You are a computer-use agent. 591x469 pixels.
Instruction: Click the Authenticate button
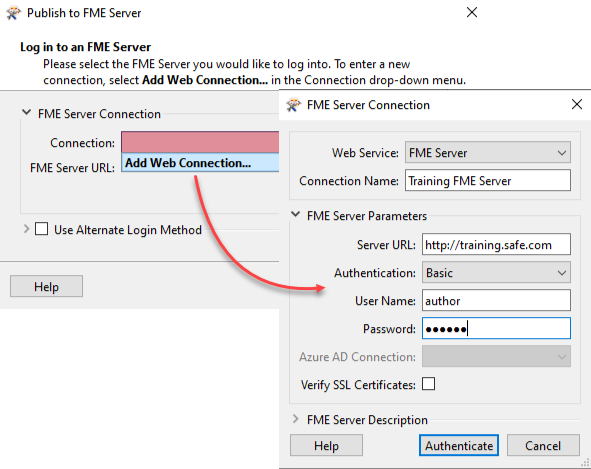459,445
